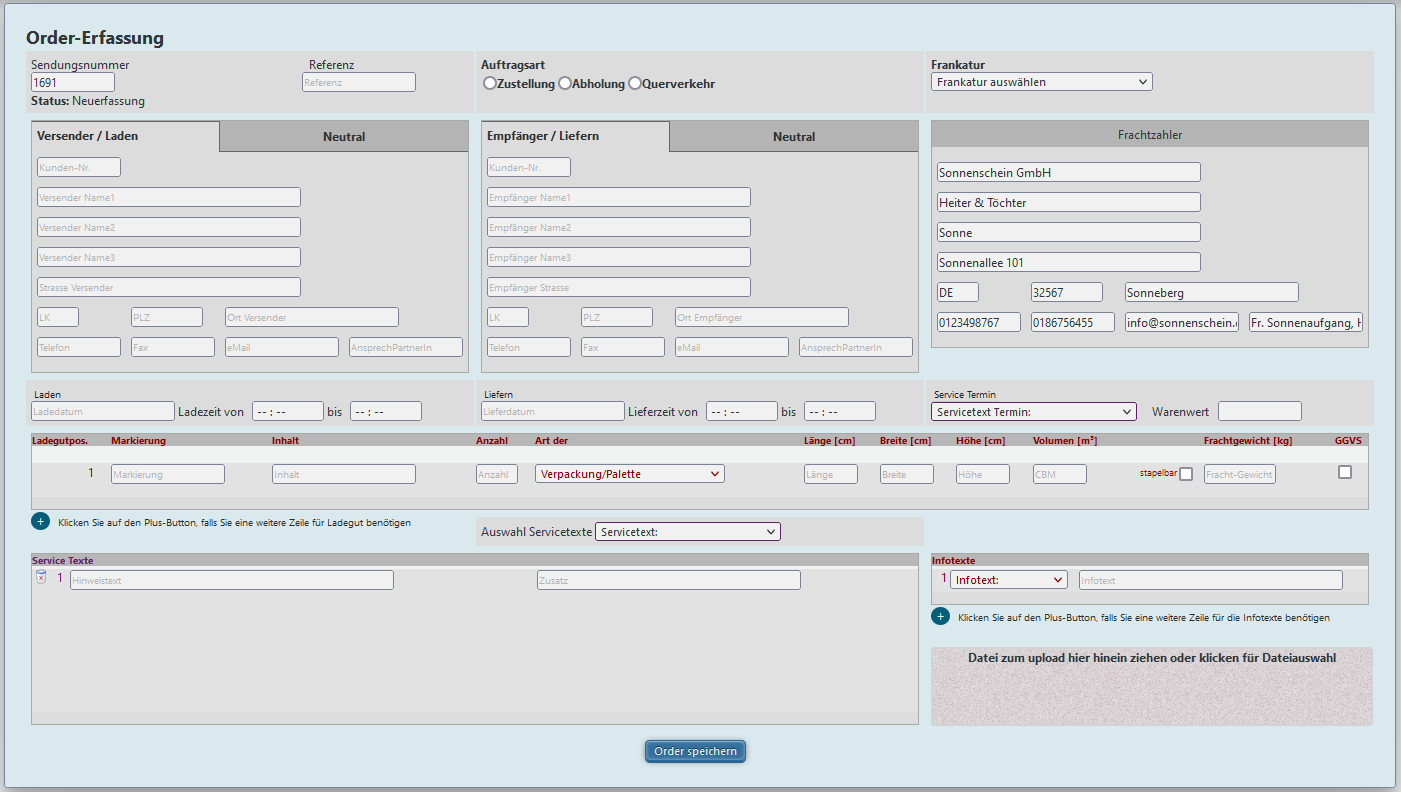Click the Order speichern button
The image size is (1401, 792).
695,751
